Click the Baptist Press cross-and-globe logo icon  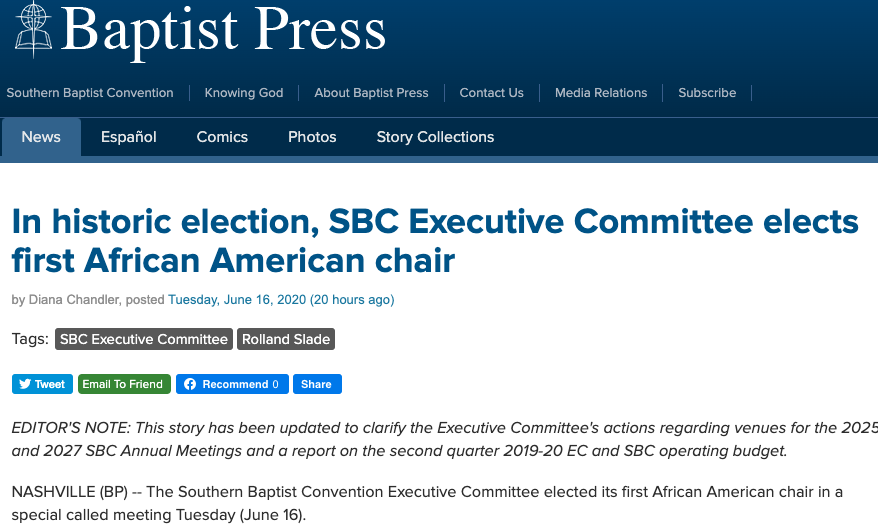pos(34,29)
